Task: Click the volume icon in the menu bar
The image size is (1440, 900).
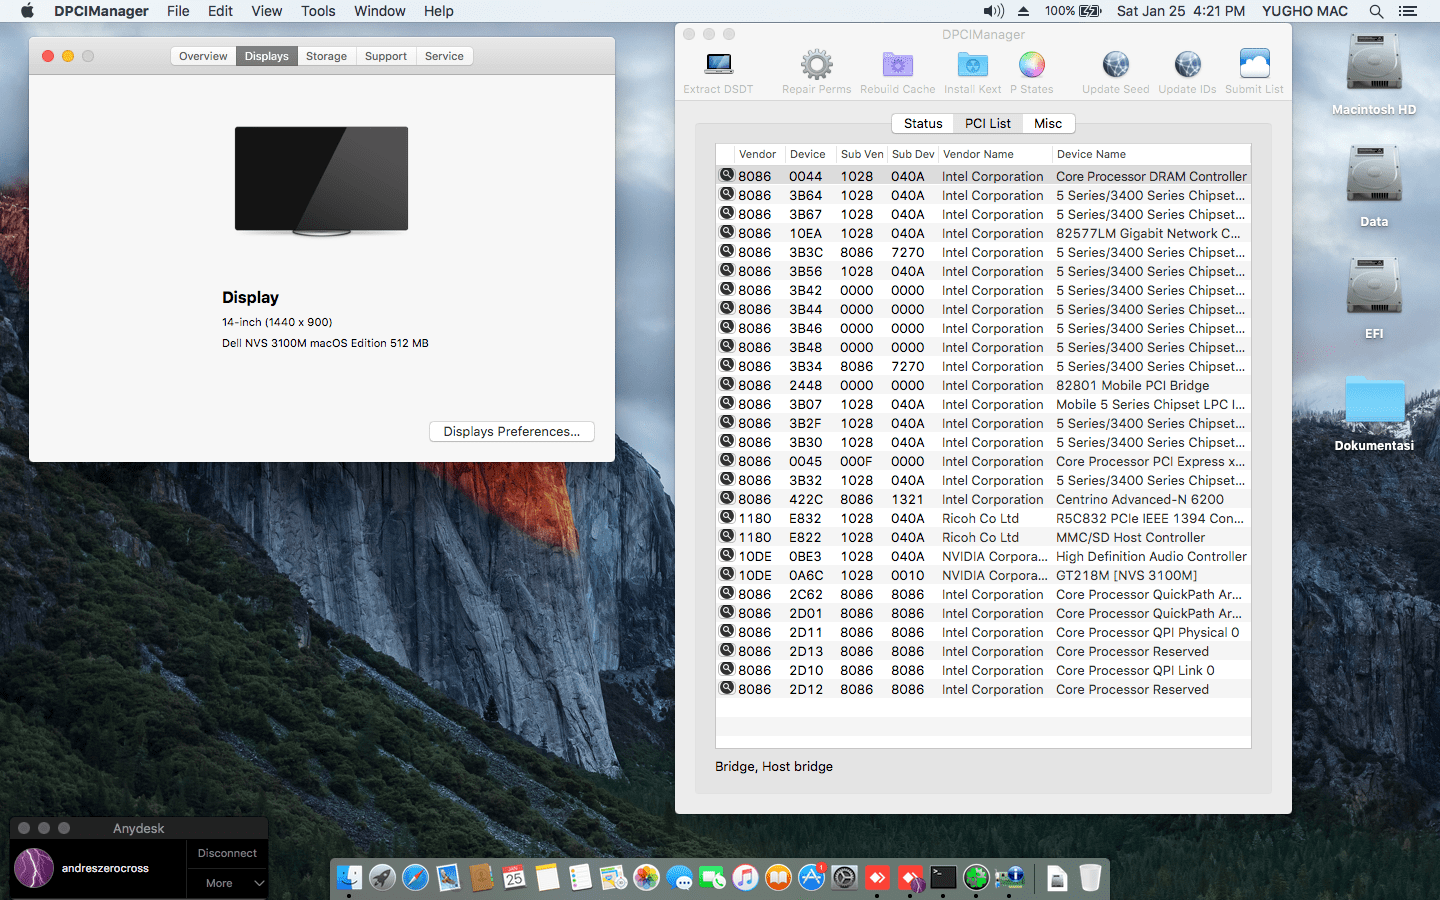Action: [993, 11]
